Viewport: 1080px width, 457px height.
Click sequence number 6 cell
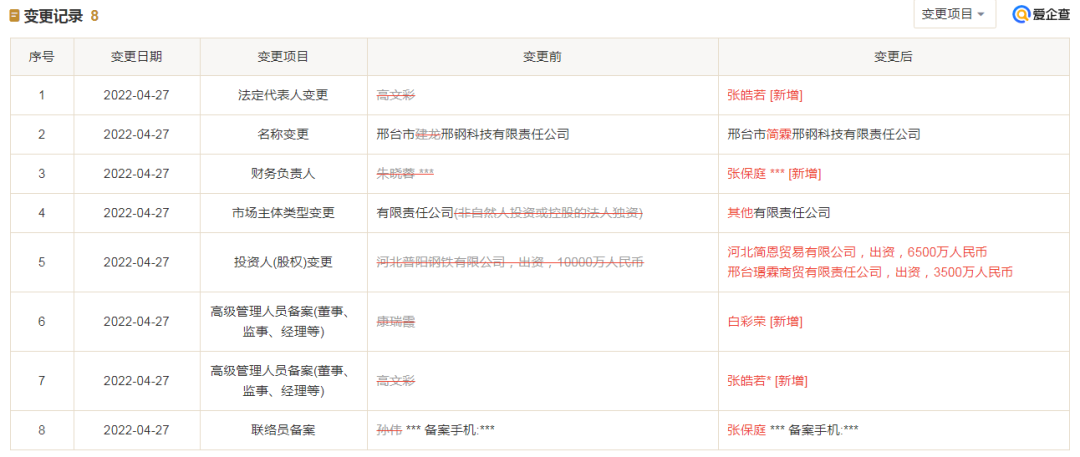pyautogui.click(x=41, y=321)
